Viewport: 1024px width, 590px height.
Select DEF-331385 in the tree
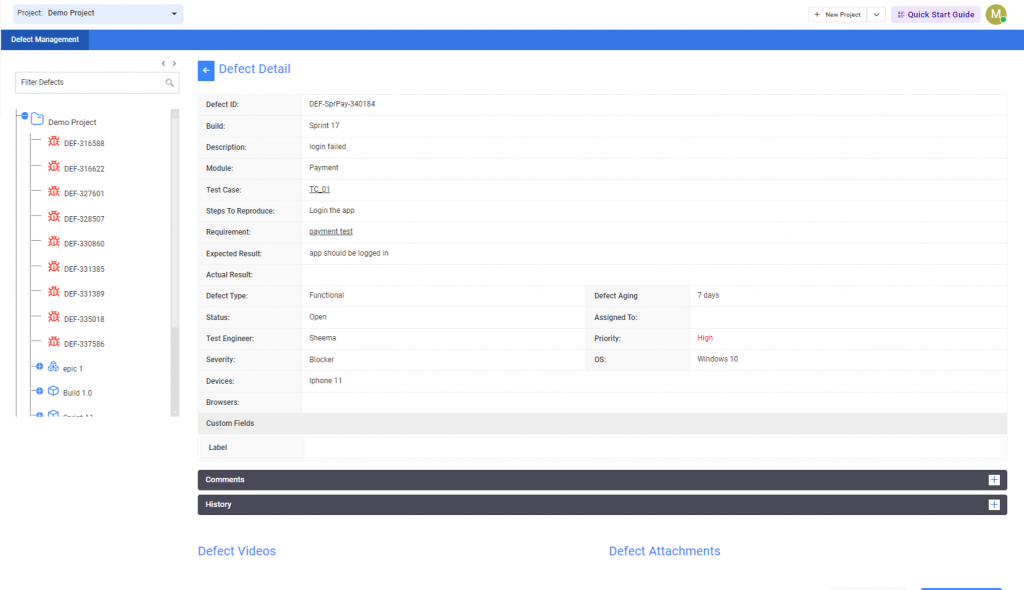(x=84, y=269)
